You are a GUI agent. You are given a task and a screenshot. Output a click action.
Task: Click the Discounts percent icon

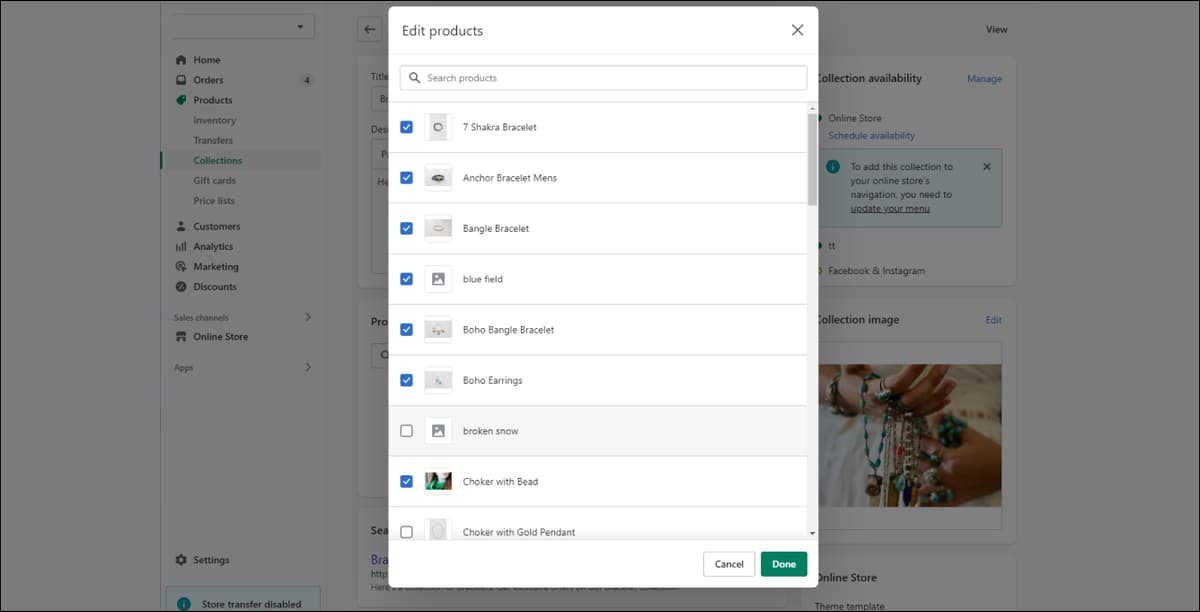tap(181, 287)
